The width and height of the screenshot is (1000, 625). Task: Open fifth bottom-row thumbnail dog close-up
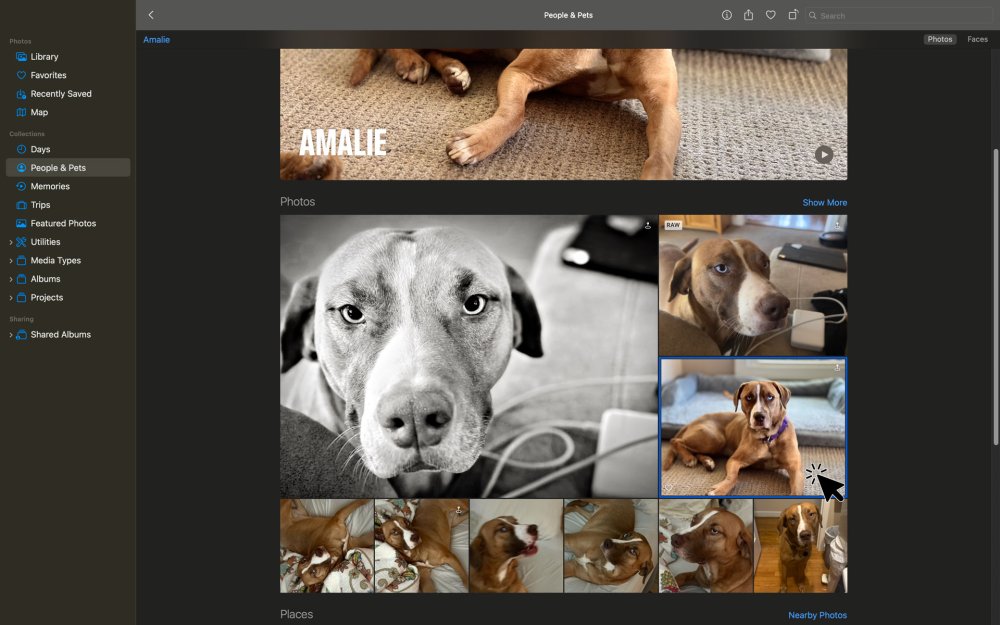point(706,546)
